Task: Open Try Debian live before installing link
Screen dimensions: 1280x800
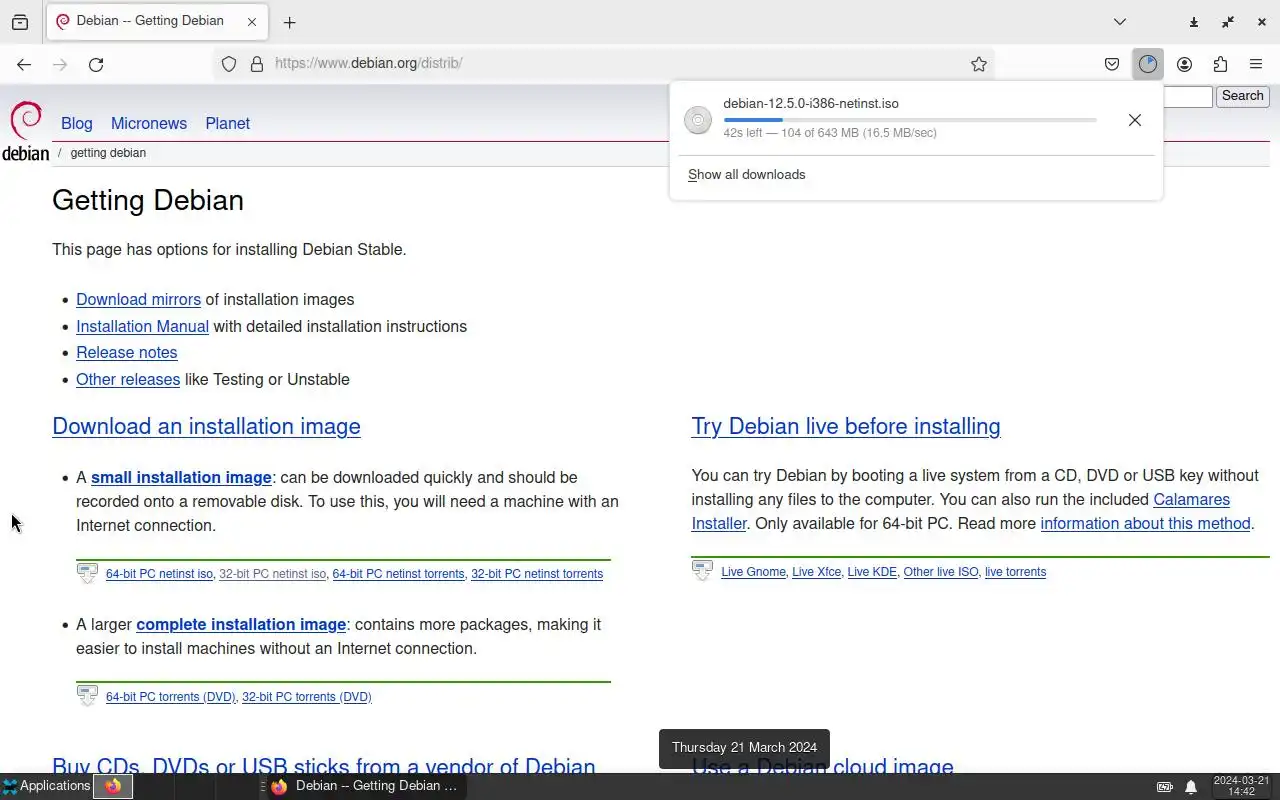Action: (x=846, y=426)
